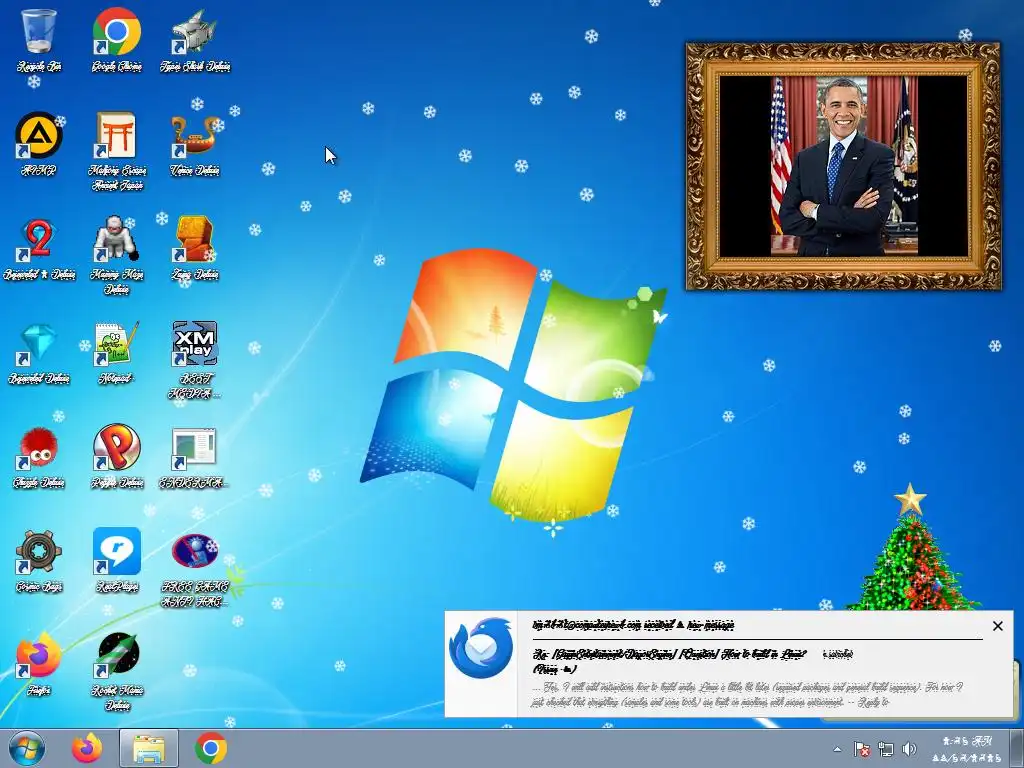
Task: Select the XMPlay desktop shortcut
Action: [x=195, y=360]
